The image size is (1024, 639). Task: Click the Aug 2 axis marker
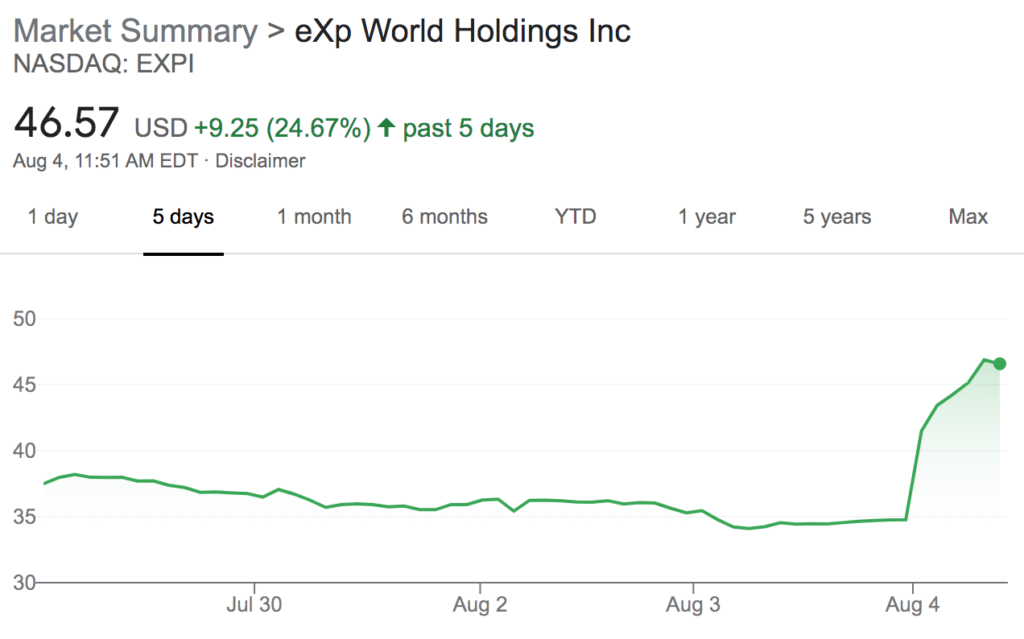(480, 604)
